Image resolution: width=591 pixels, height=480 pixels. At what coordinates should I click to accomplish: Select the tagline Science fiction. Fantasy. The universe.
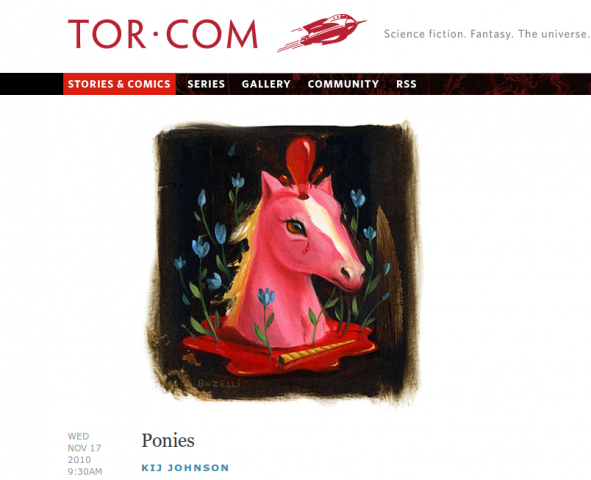tap(486, 34)
